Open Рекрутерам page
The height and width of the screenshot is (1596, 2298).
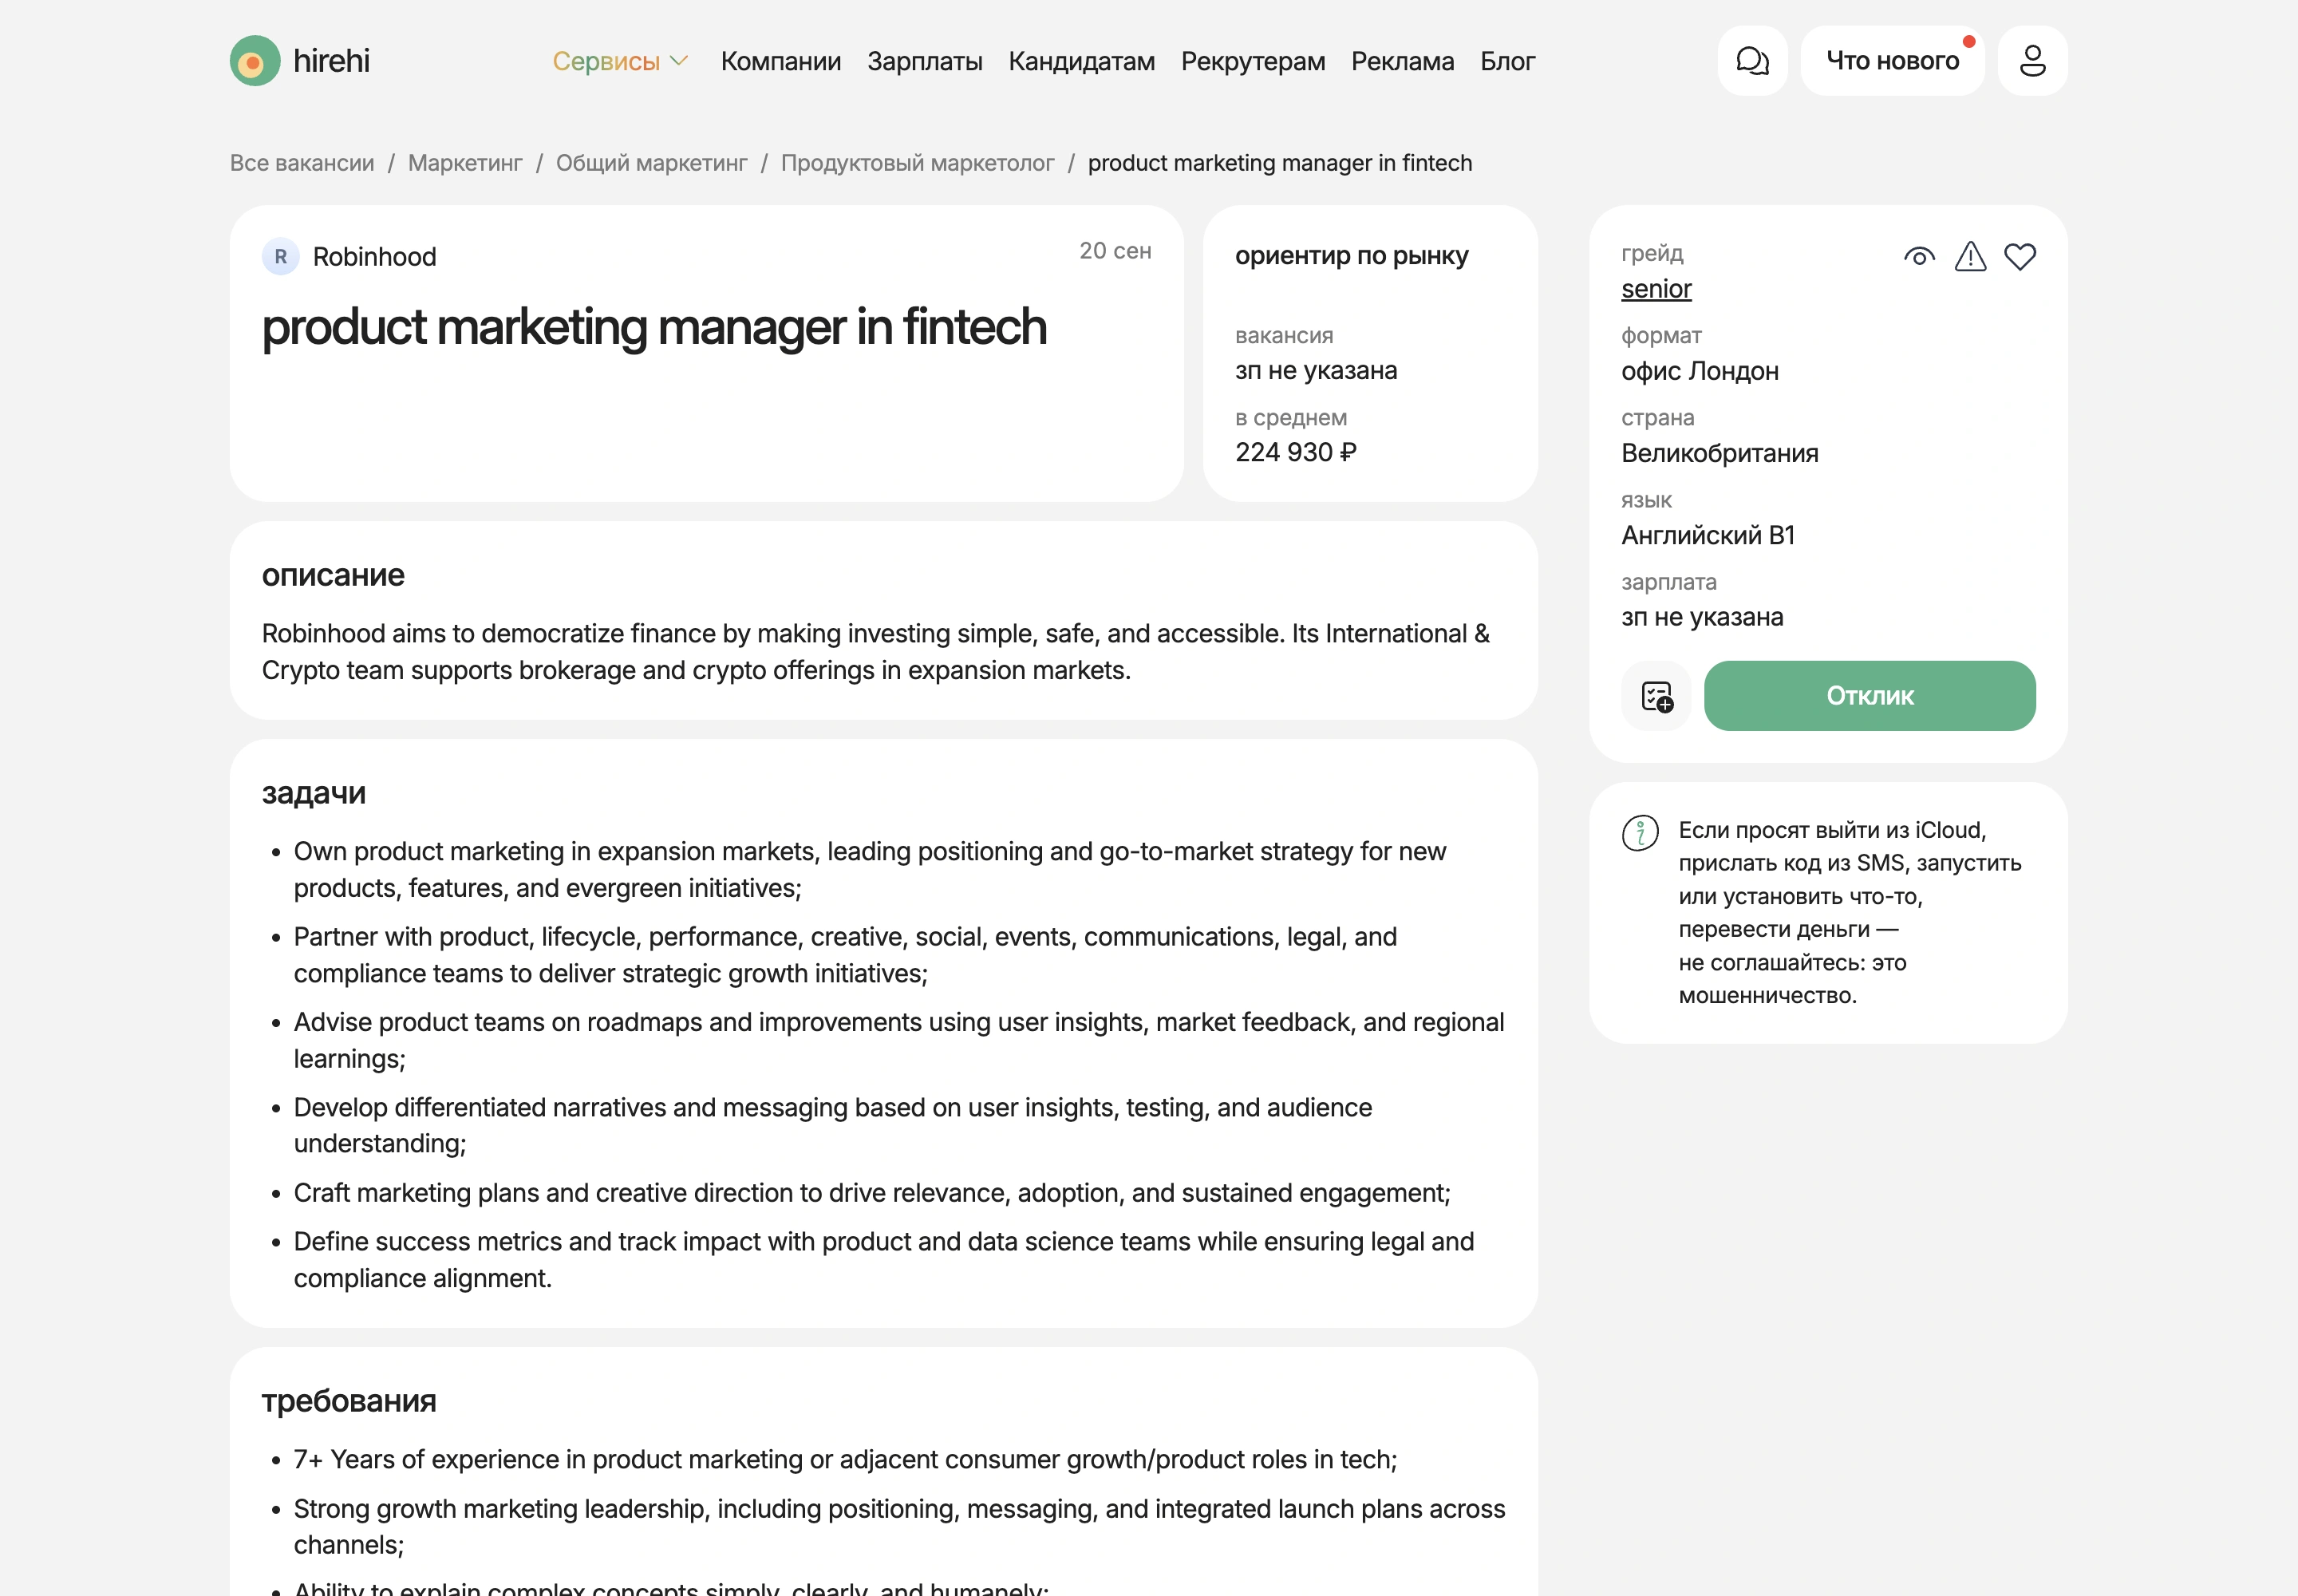click(x=1253, y=61)
